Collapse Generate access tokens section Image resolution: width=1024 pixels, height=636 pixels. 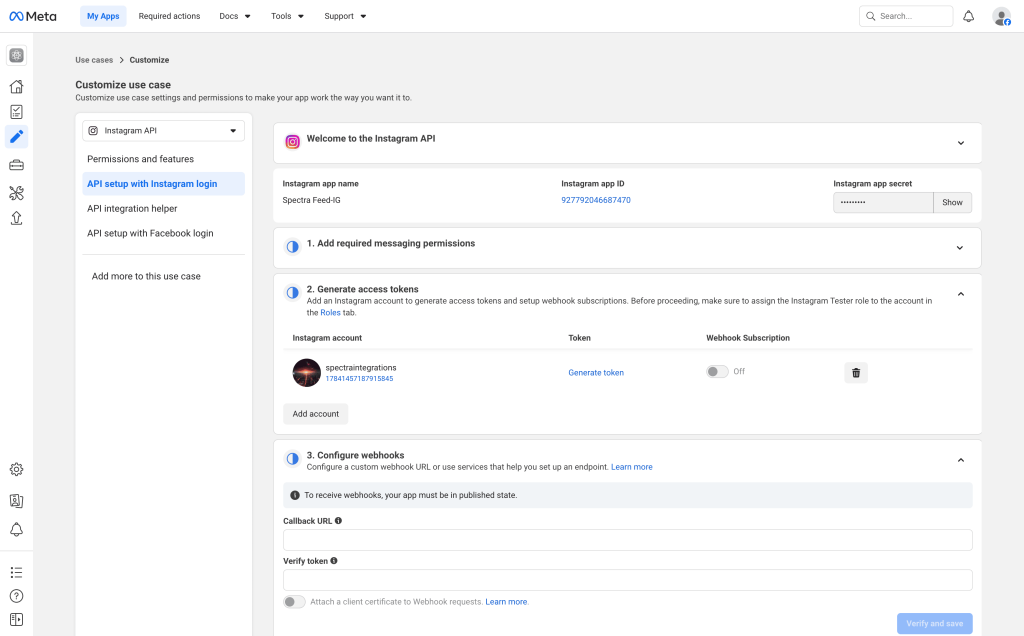point(961,294)
